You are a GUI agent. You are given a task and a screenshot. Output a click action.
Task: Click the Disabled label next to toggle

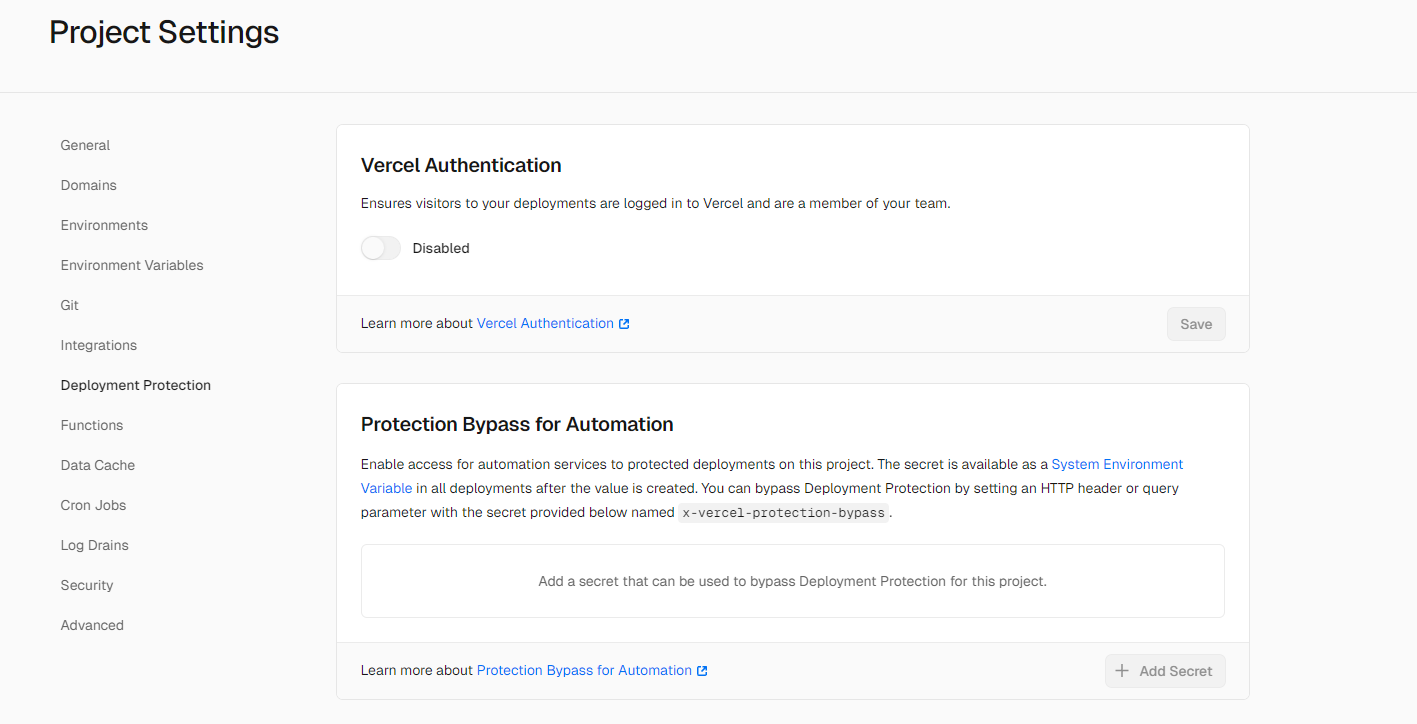click(441, 248)
